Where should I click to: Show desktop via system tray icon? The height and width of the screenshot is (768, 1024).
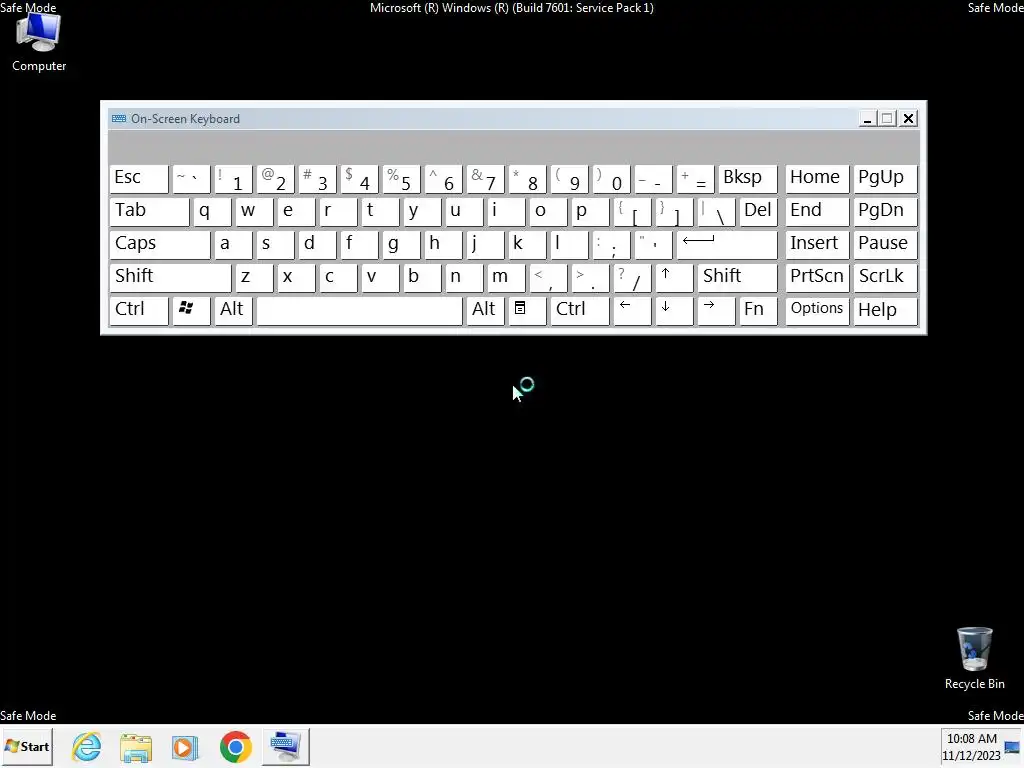pos(1012,747)
